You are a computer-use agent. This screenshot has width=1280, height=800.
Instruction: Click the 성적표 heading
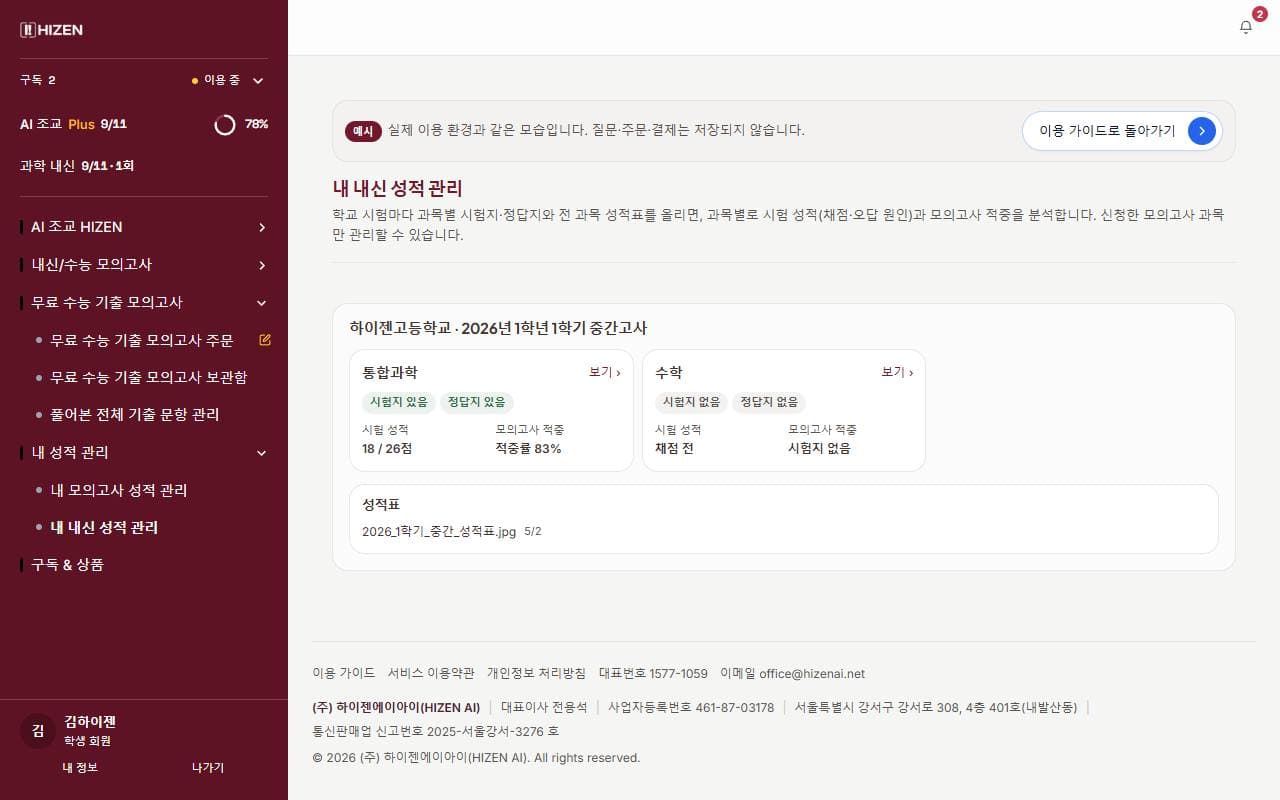tap(381, 505)
